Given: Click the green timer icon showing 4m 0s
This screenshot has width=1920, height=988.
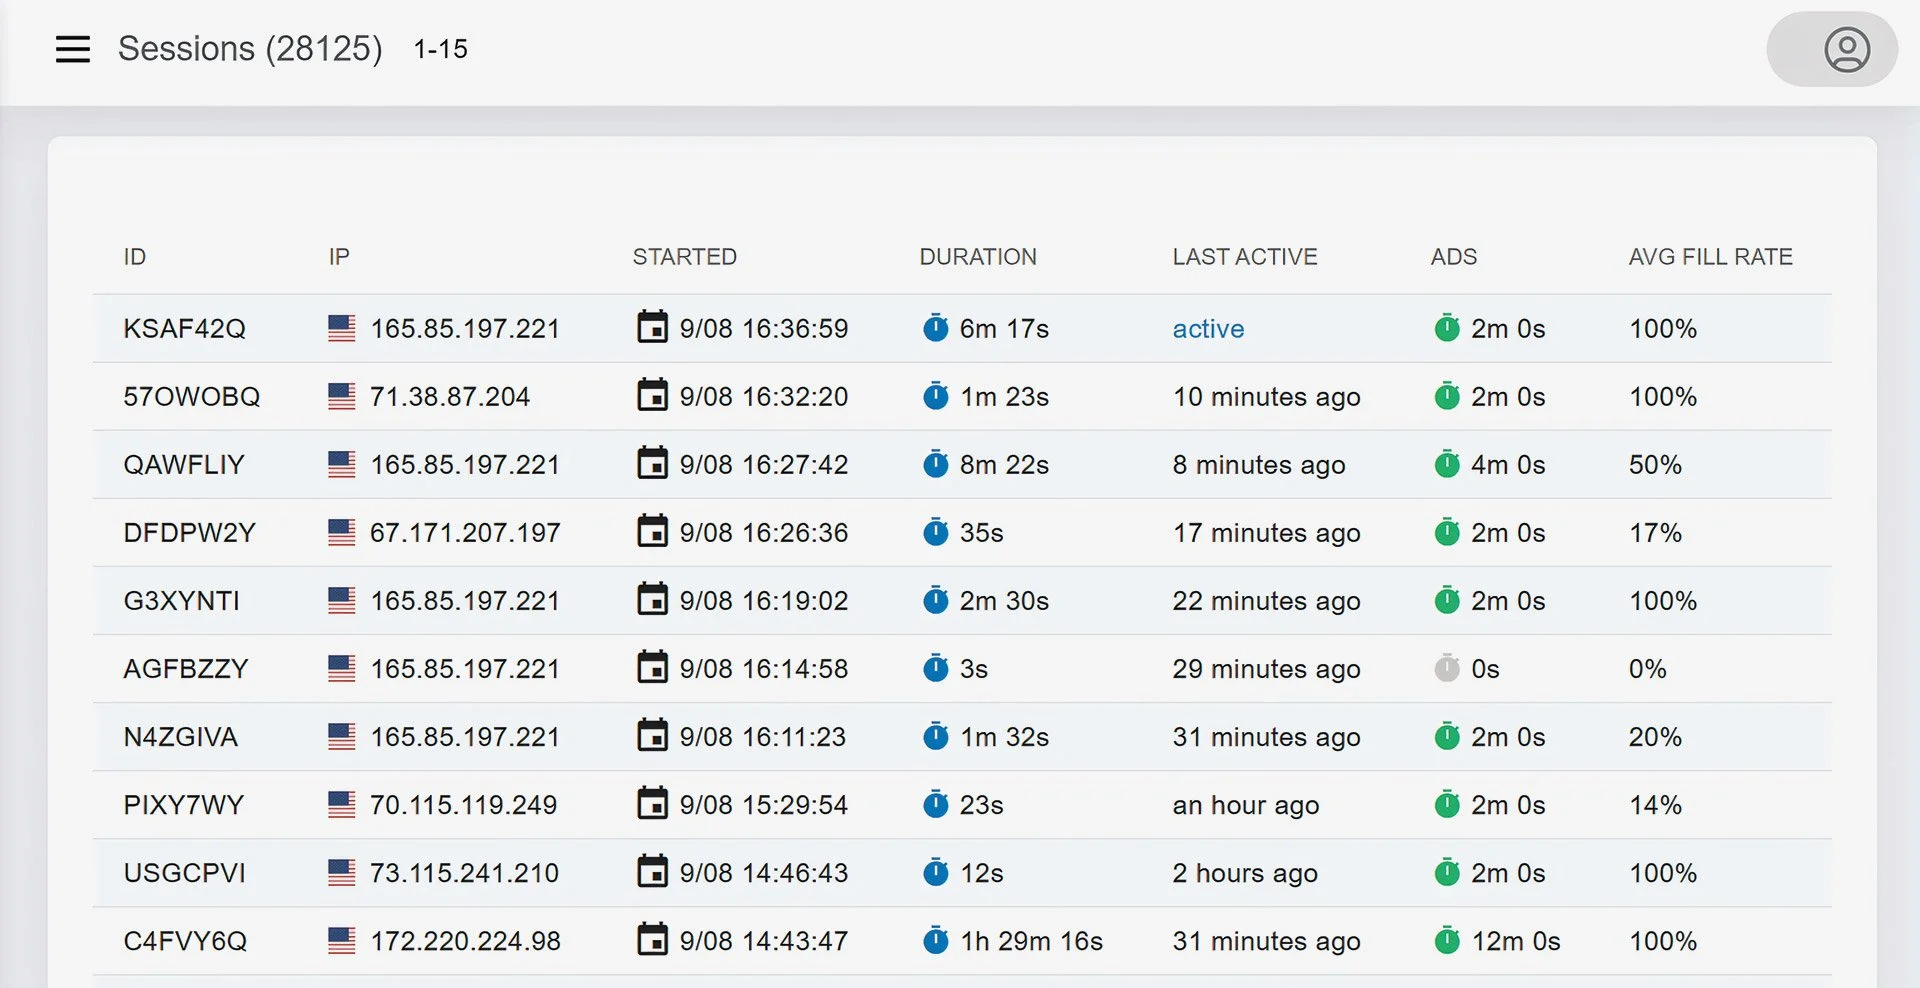Looking at the screenshot, I should (1447, 464).
